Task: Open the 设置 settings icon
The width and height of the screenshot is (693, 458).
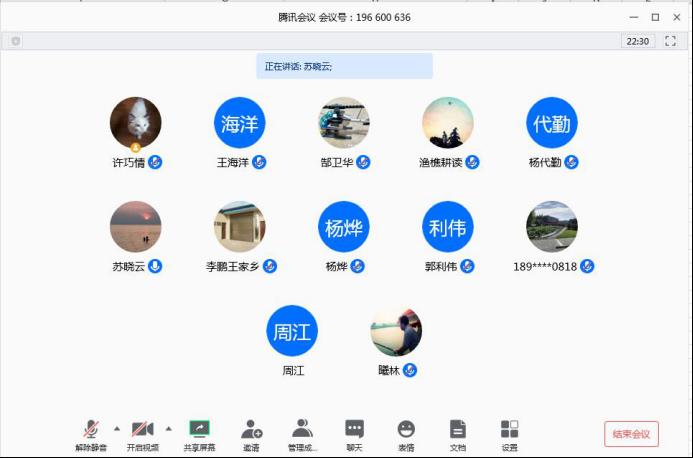Action: [509, 430]
